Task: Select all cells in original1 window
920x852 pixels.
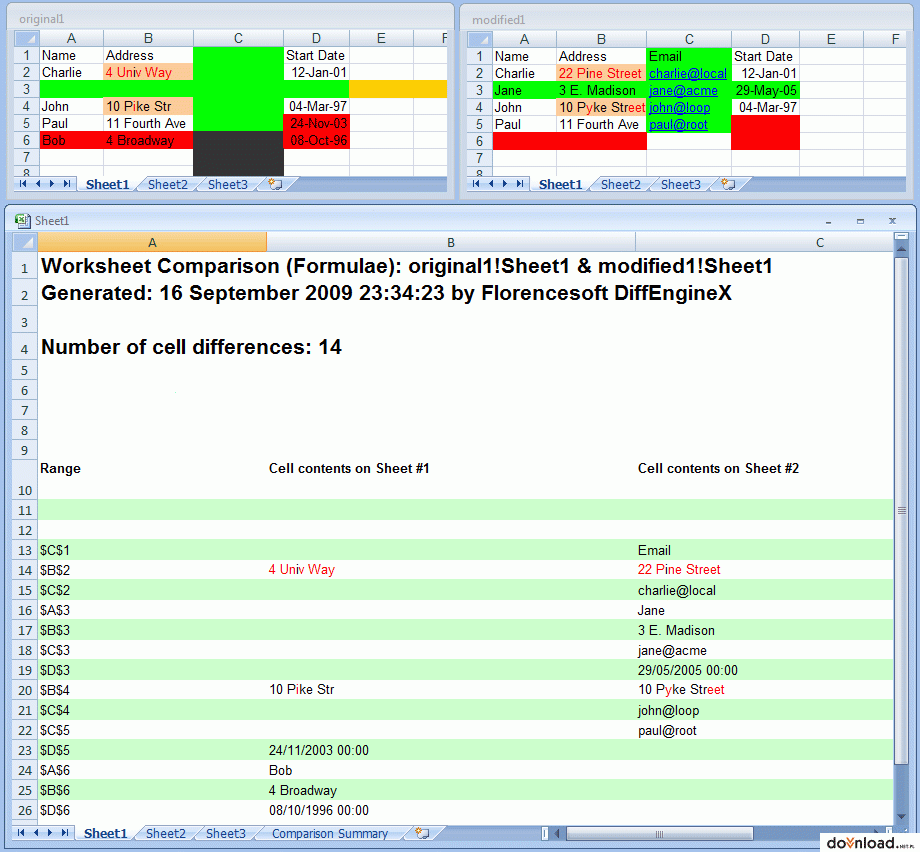Action: tap(26, 39)
